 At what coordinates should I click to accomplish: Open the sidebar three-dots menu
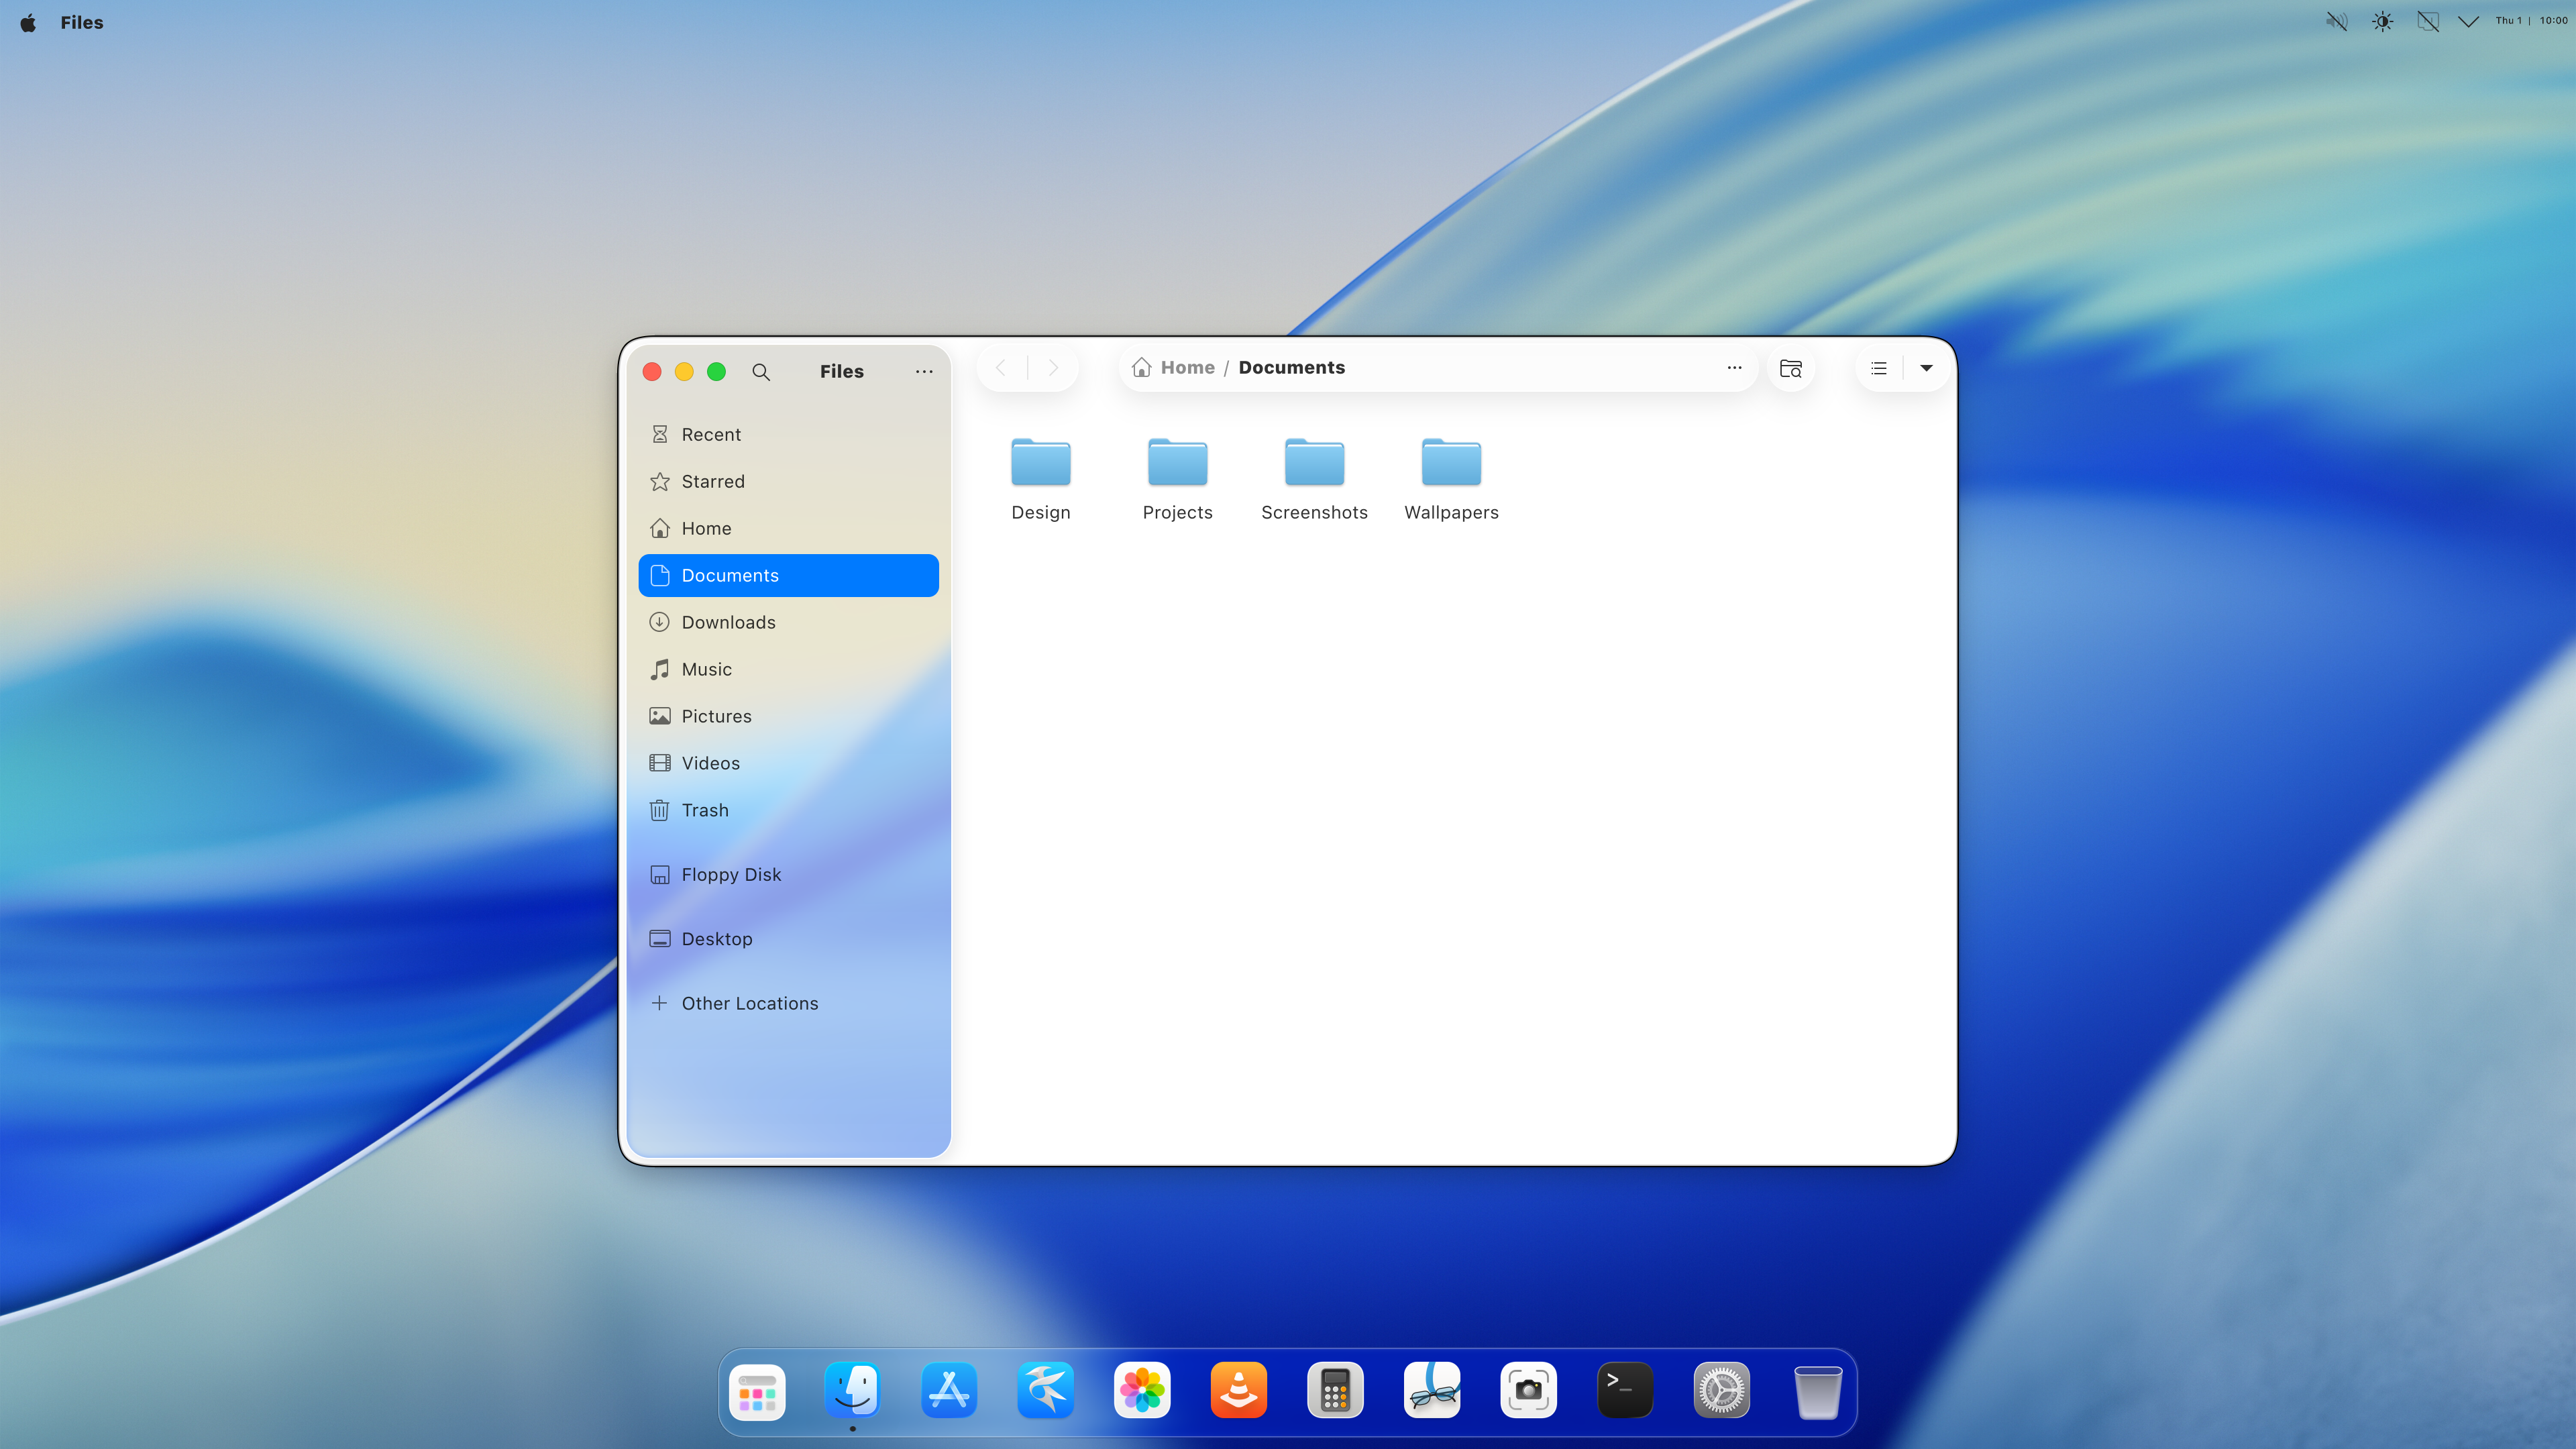tap(924, 372)
